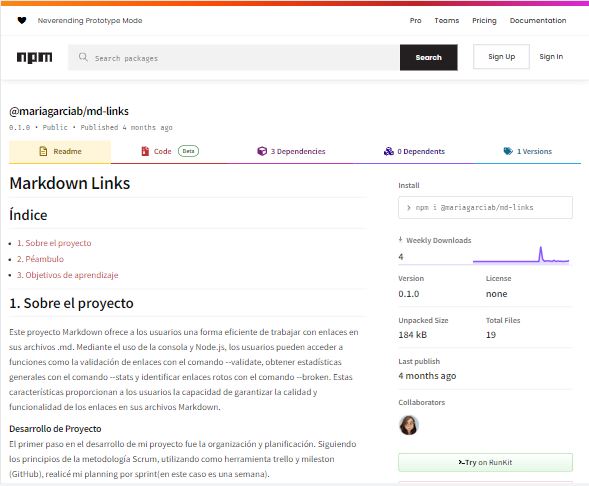This screenshot has width=589, height=486.
Task: Click the '1. Sobre el proyecto' section heading
Action: [x=71, y=303]
